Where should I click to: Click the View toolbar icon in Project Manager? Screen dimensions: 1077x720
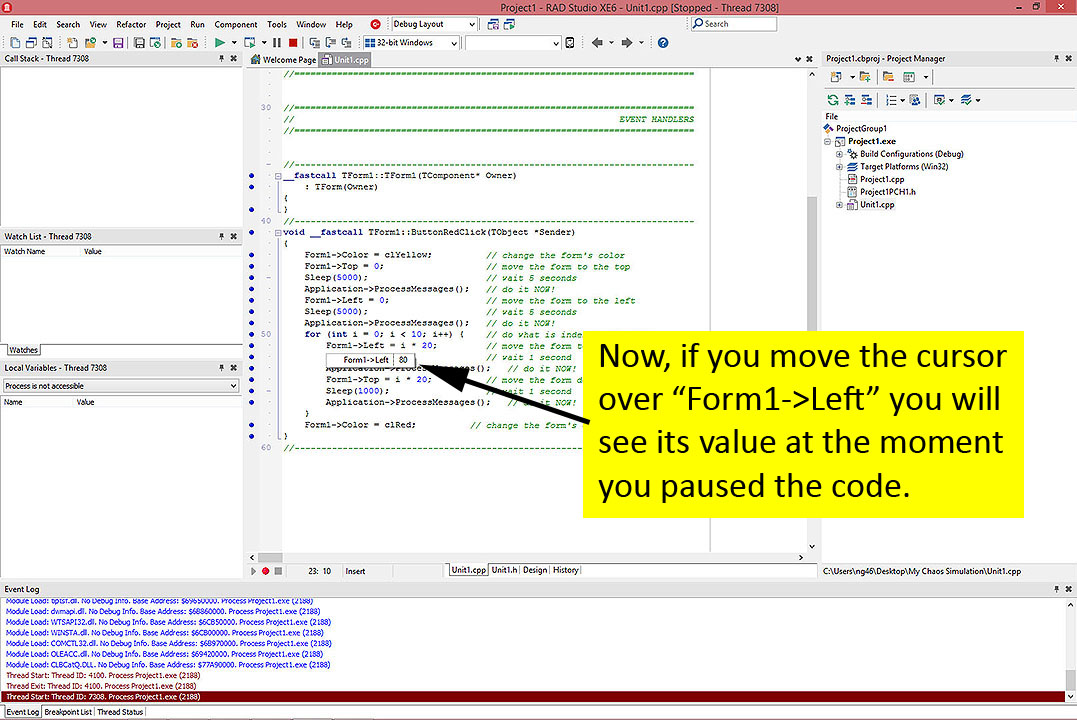909,77
